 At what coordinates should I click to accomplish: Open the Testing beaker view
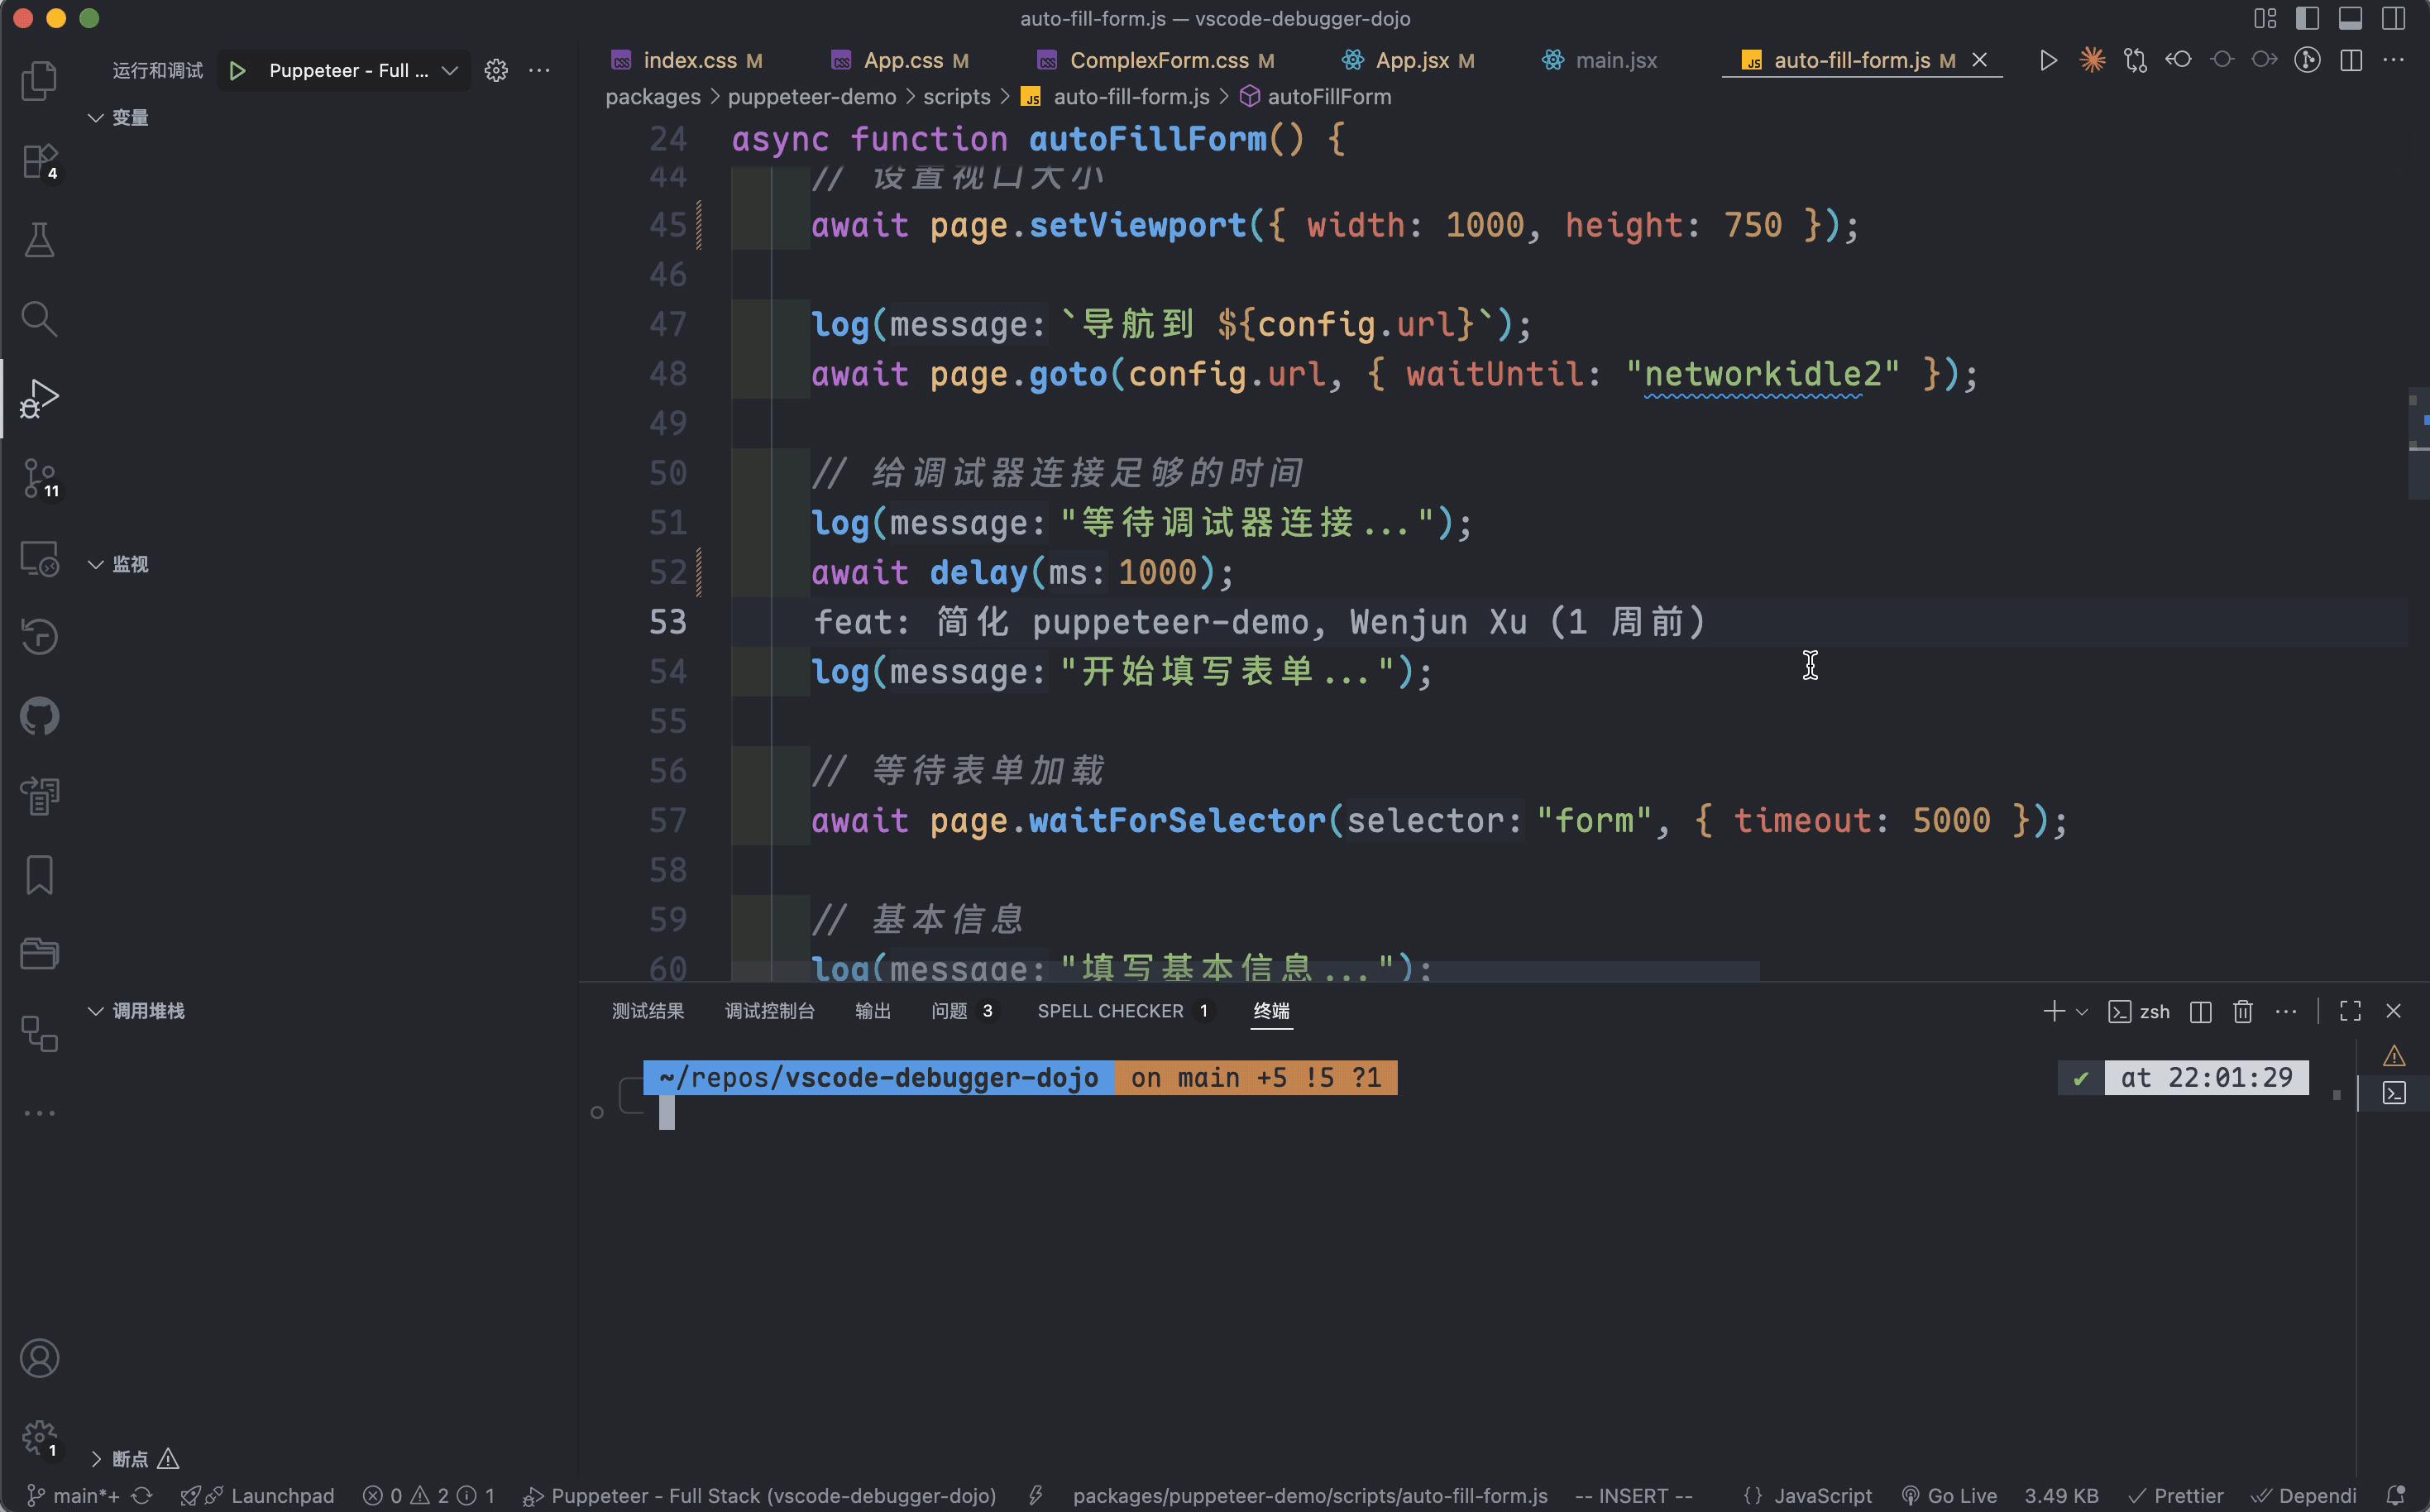point(39,239)
